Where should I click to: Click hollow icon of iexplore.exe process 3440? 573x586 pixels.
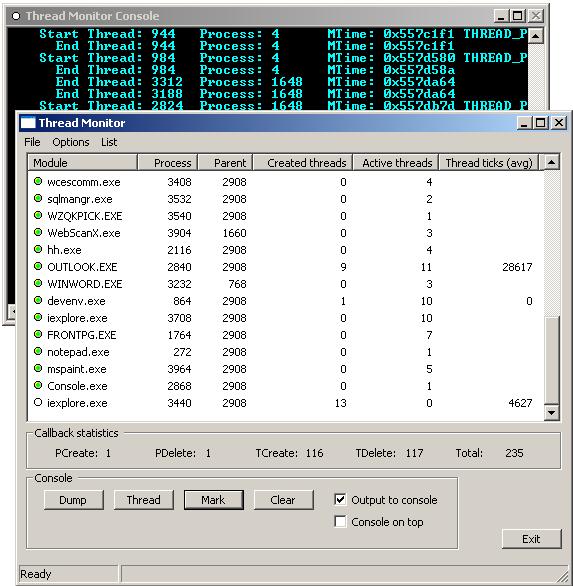[x=38, y=403]
